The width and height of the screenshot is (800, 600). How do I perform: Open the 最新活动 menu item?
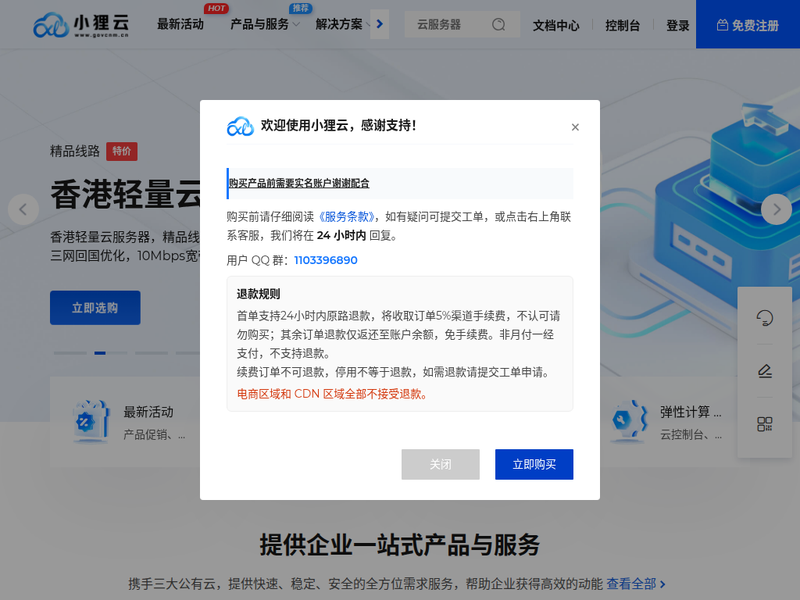click(x=180, y=24)
